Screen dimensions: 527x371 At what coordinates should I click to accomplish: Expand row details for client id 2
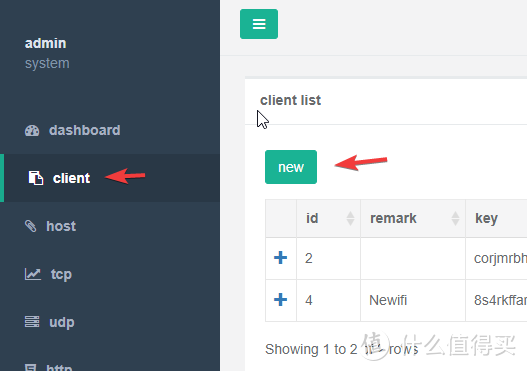coord(280,258)
